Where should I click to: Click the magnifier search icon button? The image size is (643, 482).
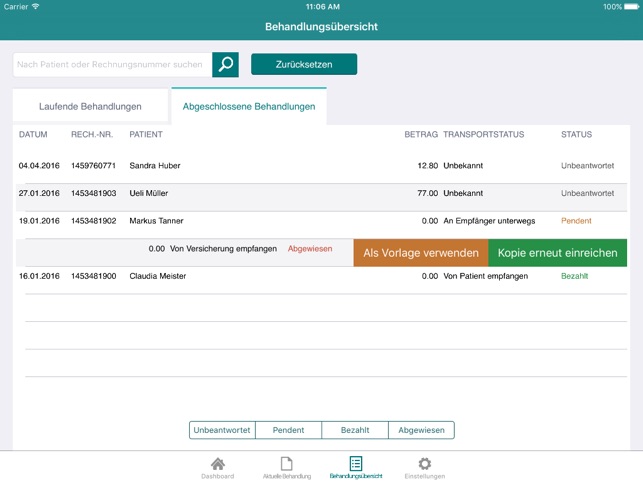(225, 64)
